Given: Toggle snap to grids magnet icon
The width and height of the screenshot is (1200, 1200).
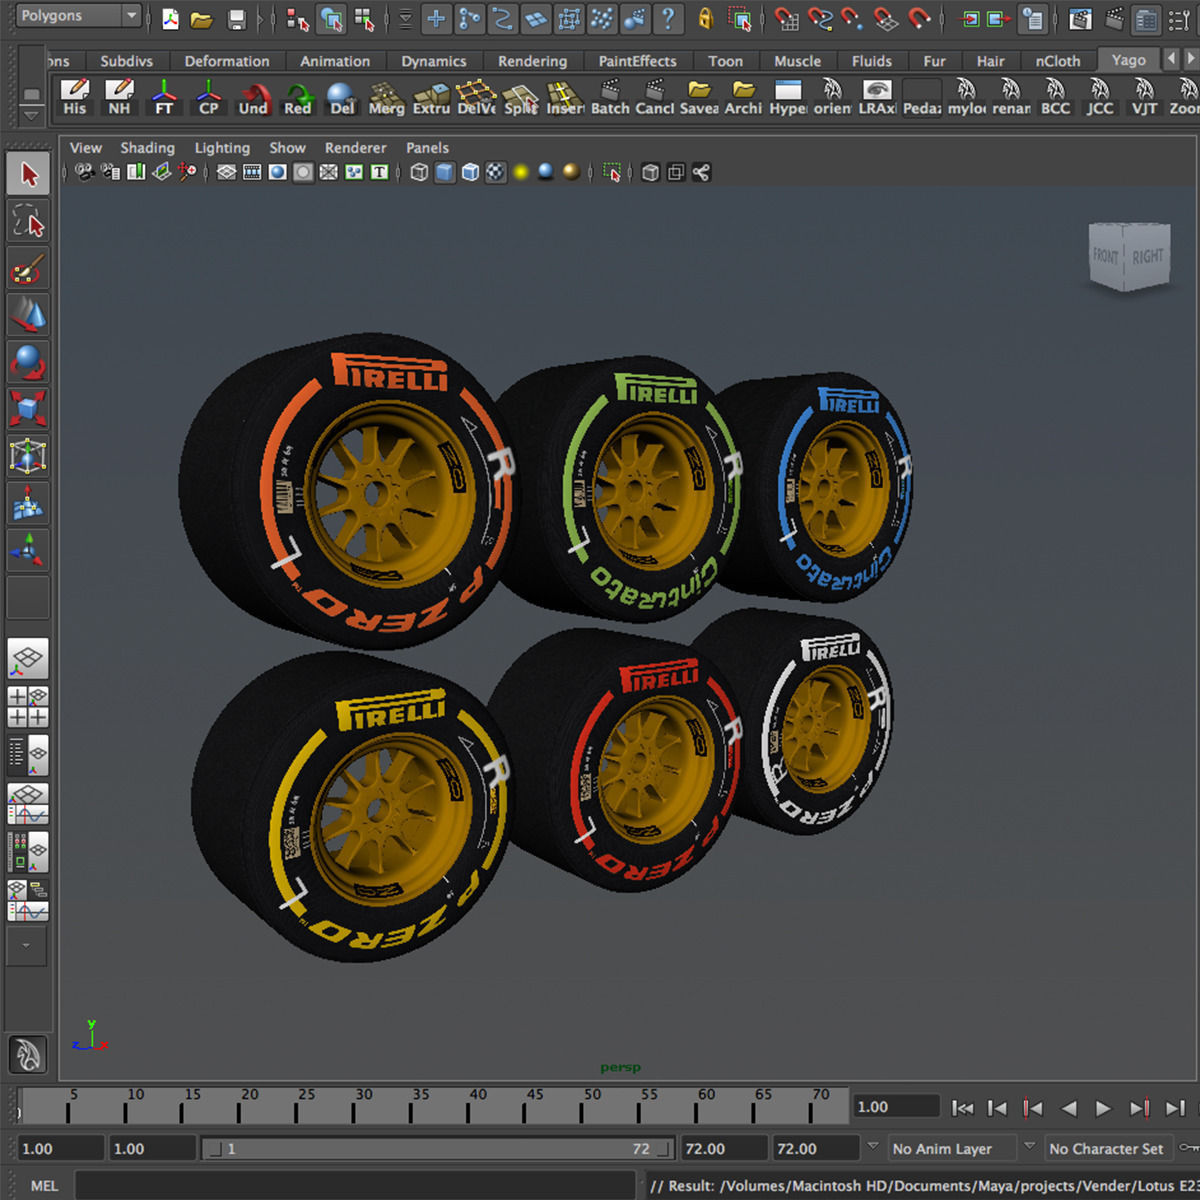Looking at the screenshot, I should 787,18.
